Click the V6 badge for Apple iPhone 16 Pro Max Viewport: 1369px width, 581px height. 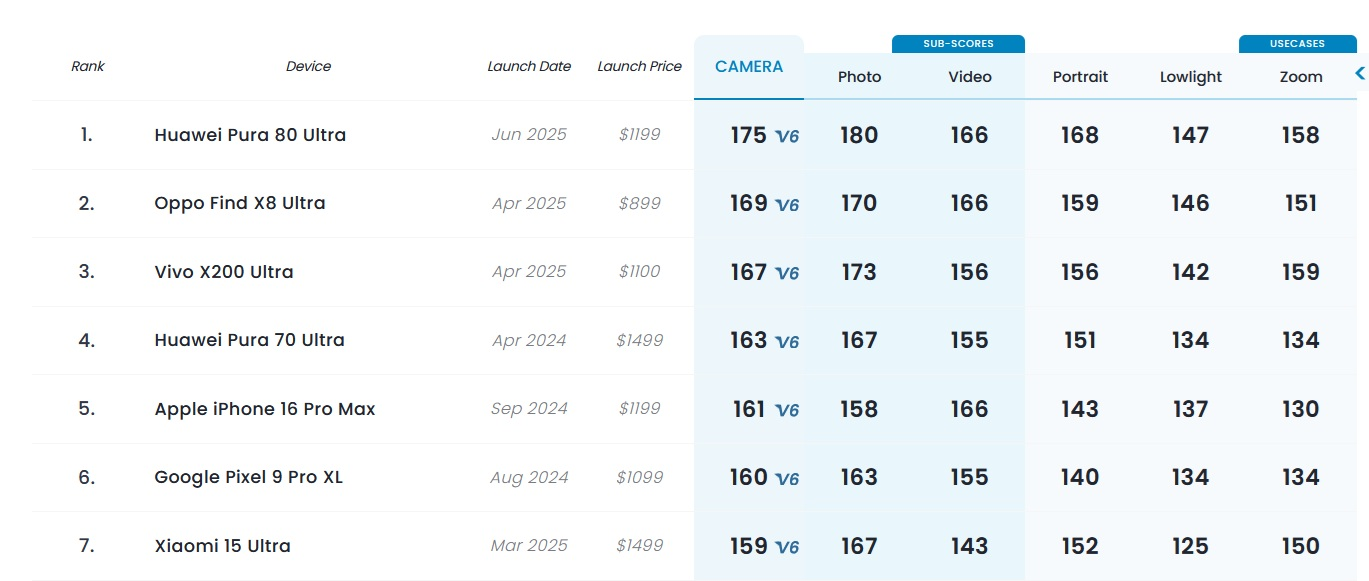pos(788,410)
